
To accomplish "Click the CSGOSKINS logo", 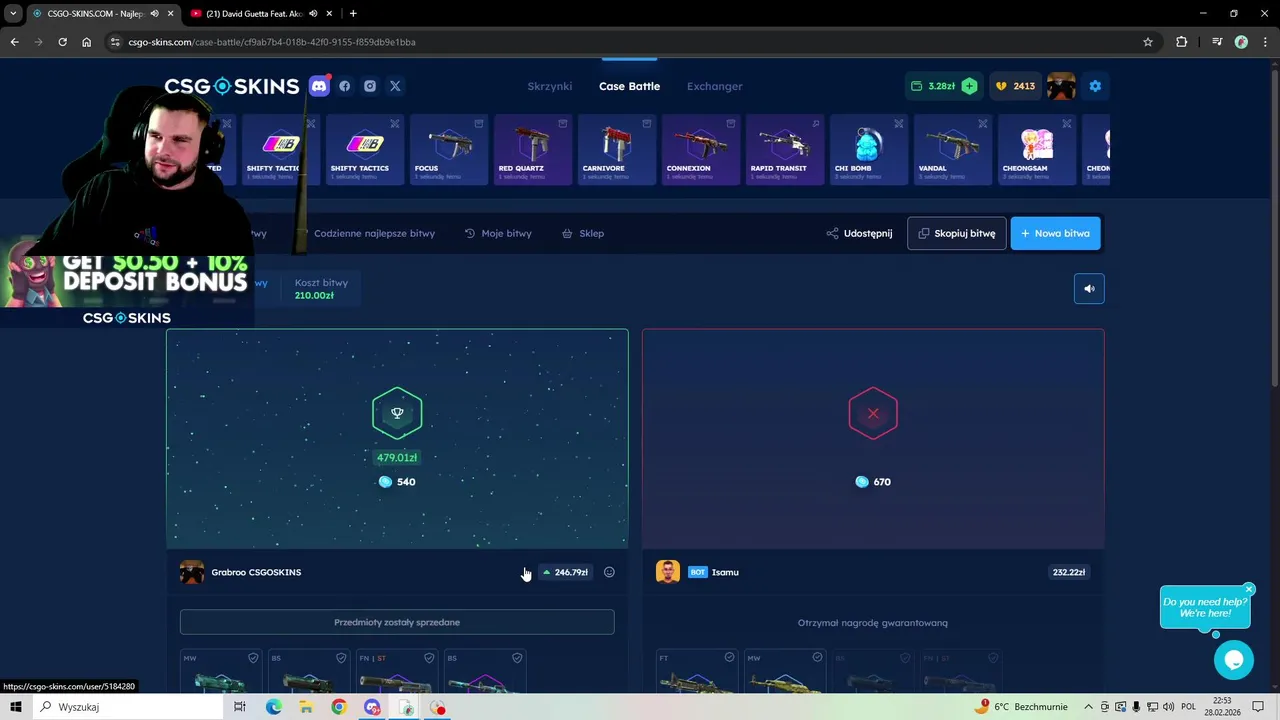I will point(232,86).
